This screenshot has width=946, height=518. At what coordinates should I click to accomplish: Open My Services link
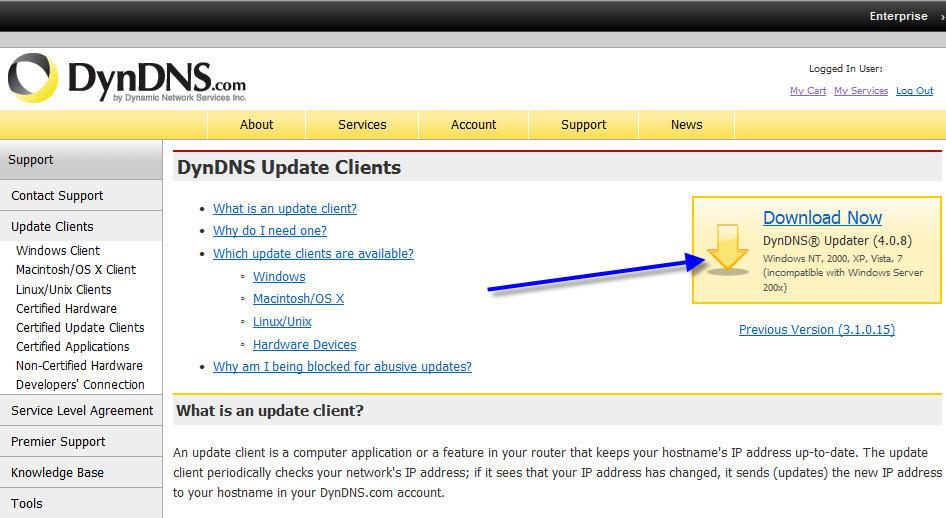coord(861,90)
